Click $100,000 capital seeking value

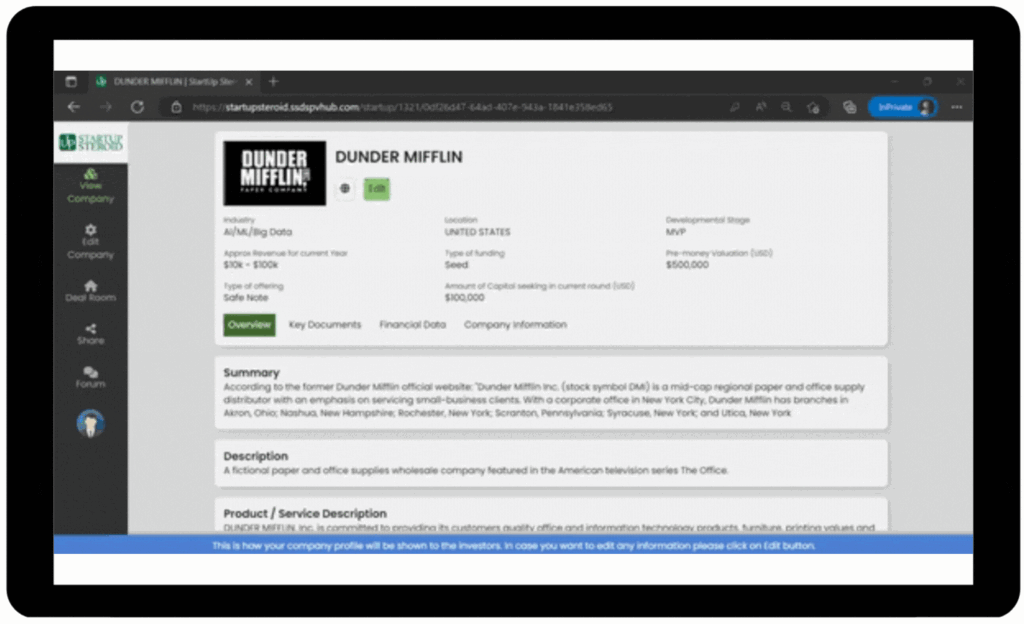click(465, 298)
